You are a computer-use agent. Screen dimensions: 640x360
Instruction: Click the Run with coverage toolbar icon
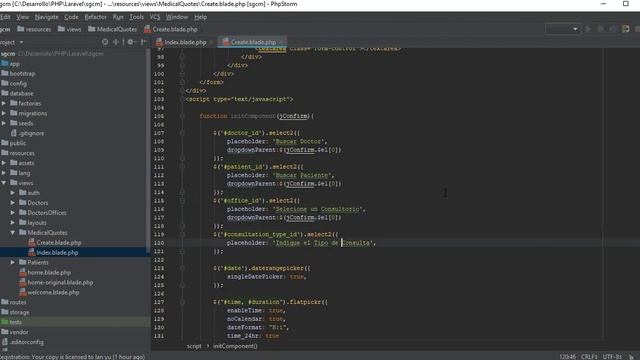pyautogui.click(x=613, y=29)
